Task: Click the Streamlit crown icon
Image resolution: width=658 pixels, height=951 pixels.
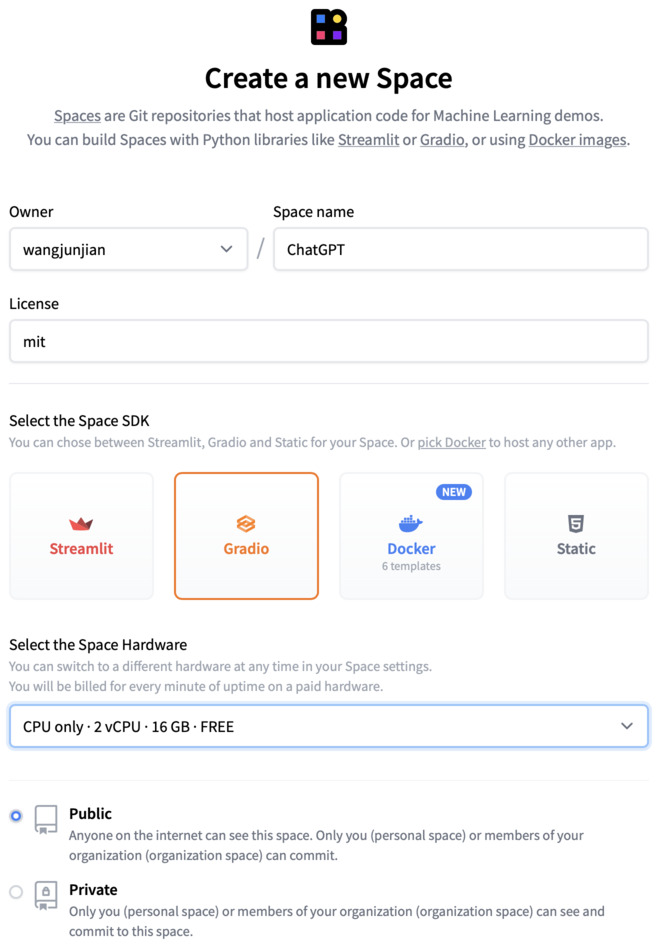Action: 81,524
